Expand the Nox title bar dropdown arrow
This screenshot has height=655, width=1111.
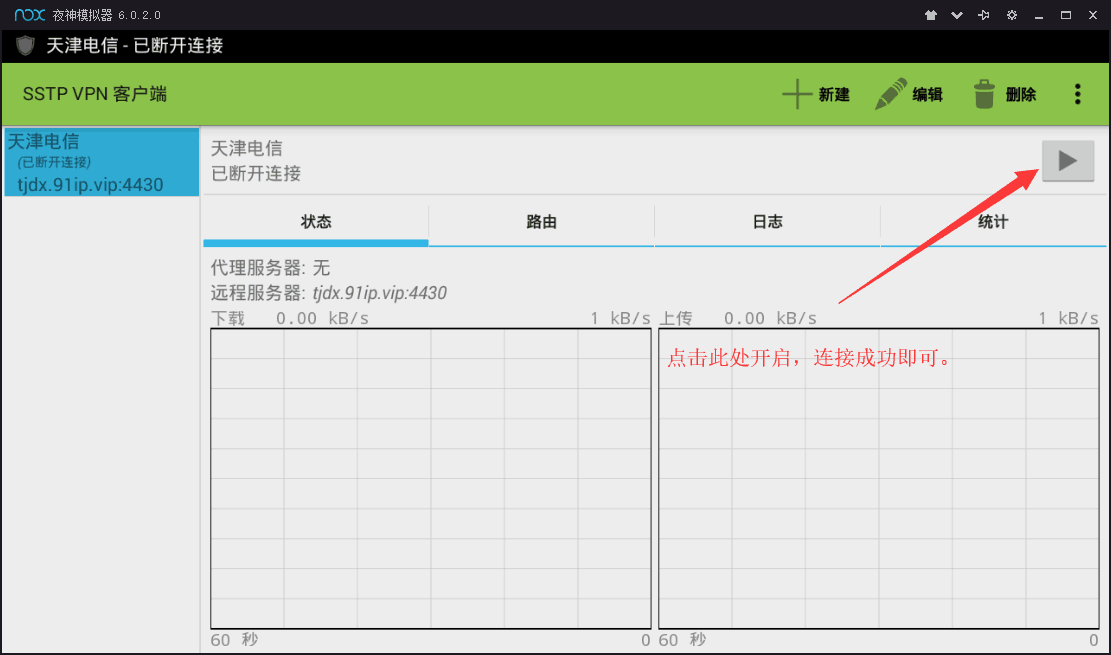coord(957,15)
